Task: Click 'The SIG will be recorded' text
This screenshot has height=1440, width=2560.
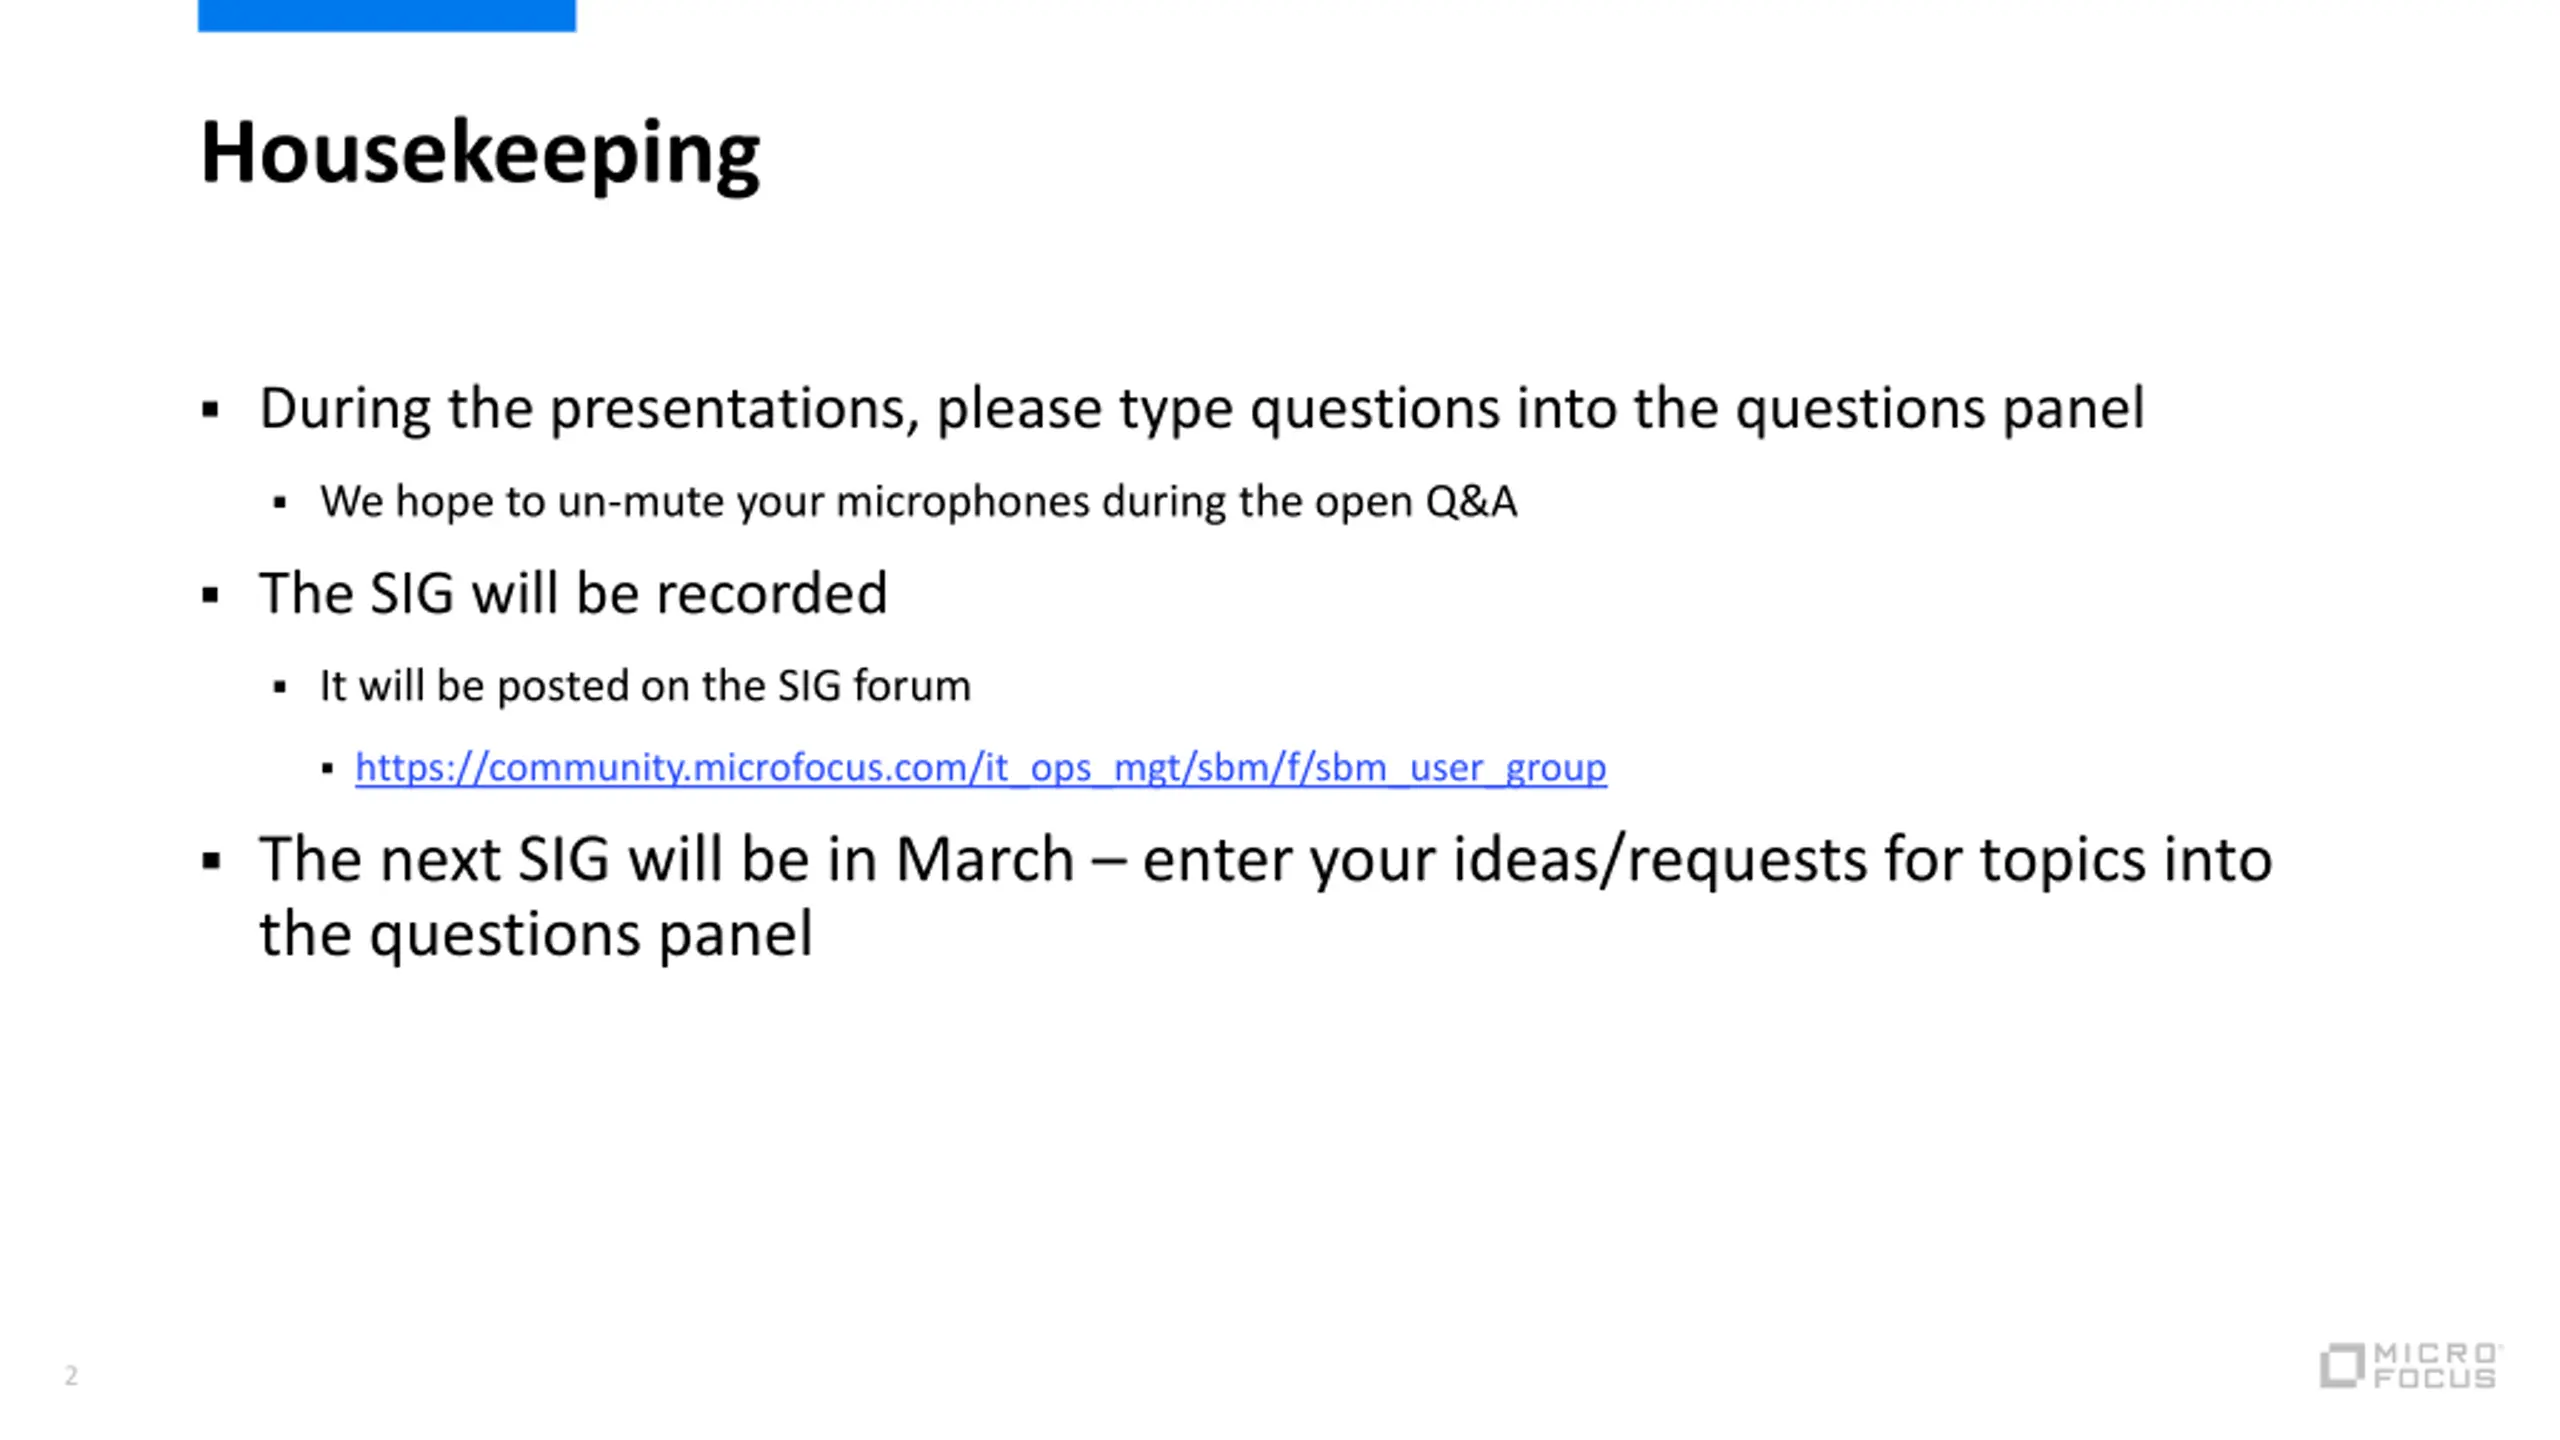Action: (x=573, y=593)
